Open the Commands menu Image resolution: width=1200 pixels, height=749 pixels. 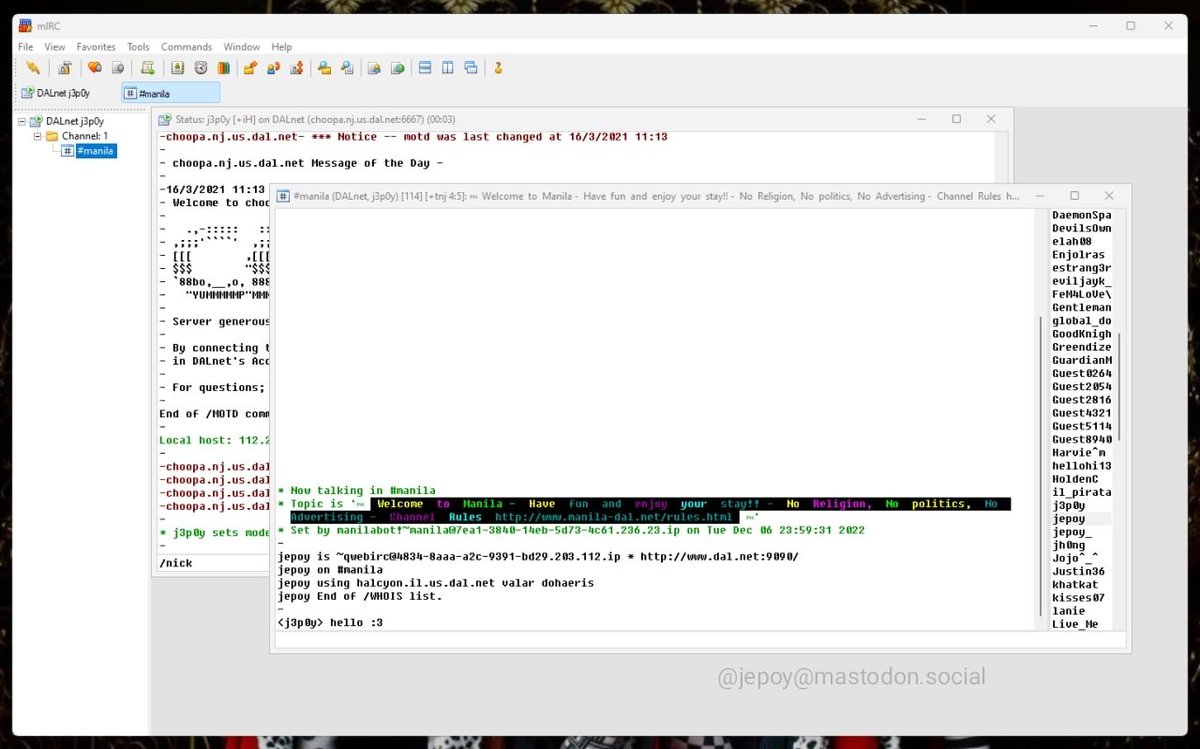coord(186,47)
